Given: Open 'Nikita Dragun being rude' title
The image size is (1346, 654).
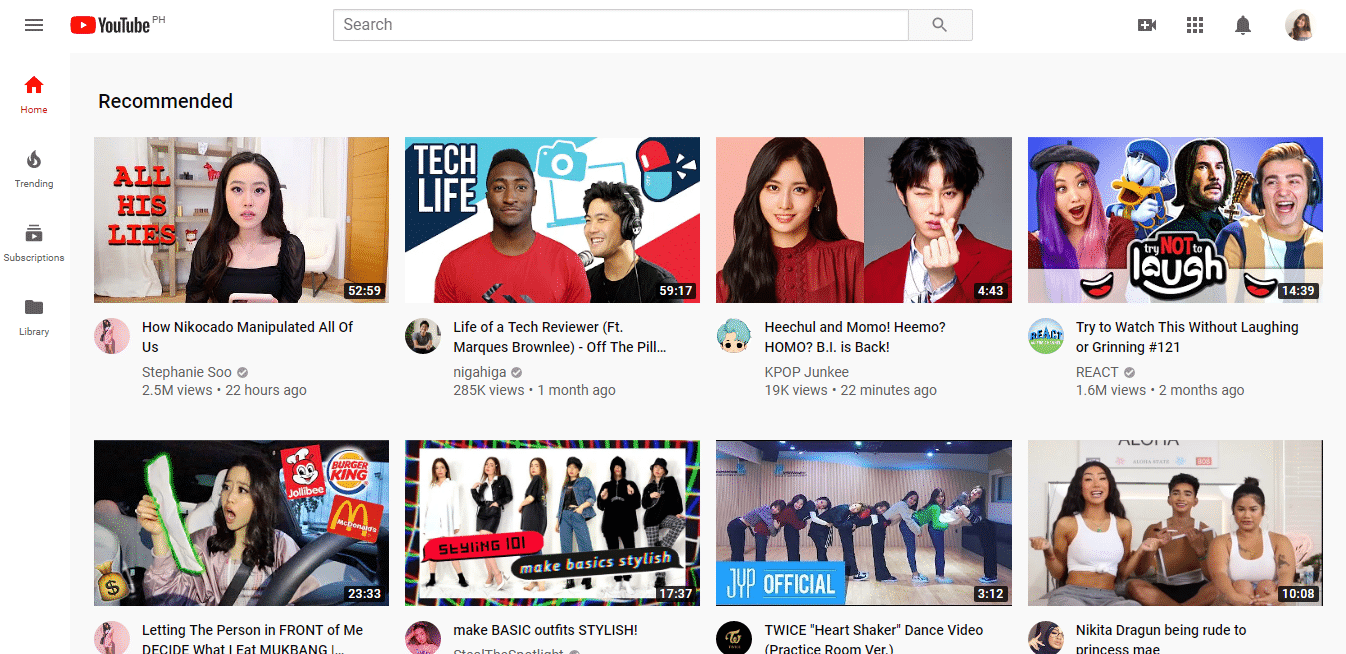Looking at the screenshot, I should (x=1161, y=639).
